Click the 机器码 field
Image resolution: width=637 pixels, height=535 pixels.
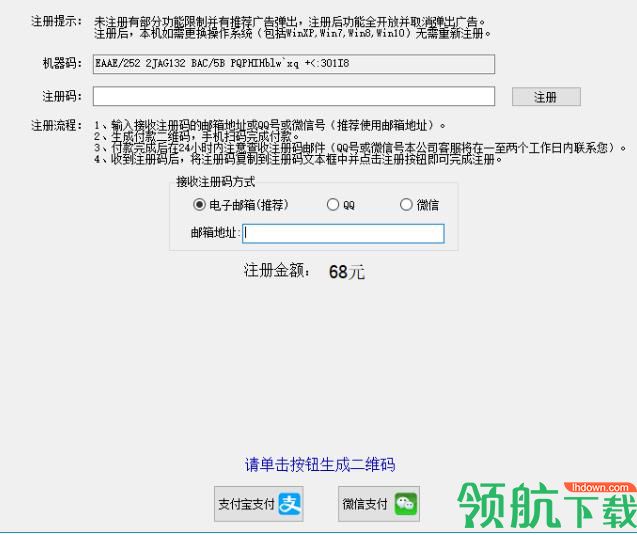[294, 64]
